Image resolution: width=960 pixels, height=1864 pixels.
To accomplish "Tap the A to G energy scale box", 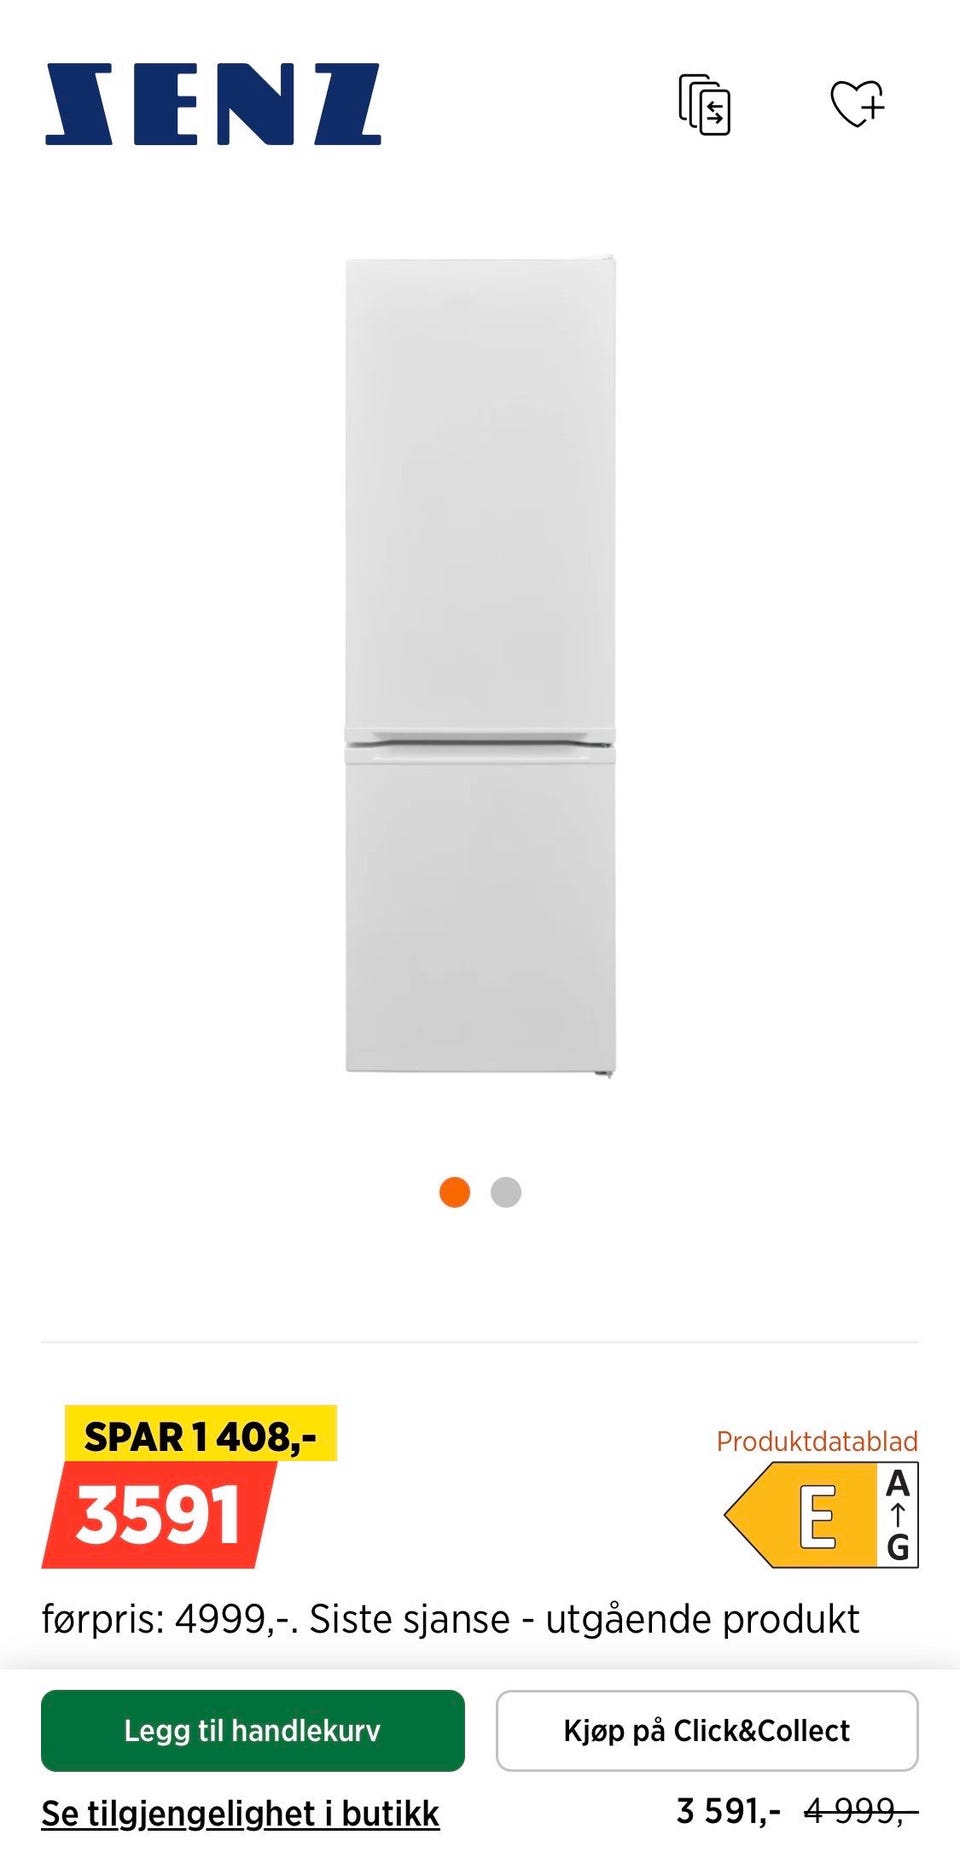I will (898, 1515).
